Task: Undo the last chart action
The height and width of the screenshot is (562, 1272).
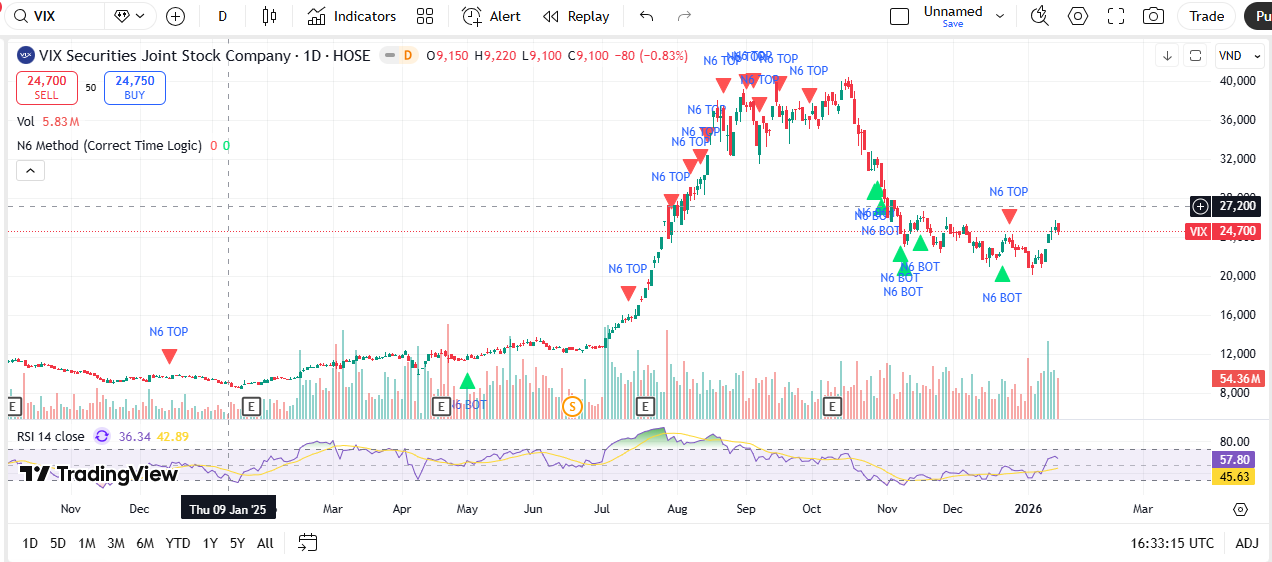Action: point(647,16)
